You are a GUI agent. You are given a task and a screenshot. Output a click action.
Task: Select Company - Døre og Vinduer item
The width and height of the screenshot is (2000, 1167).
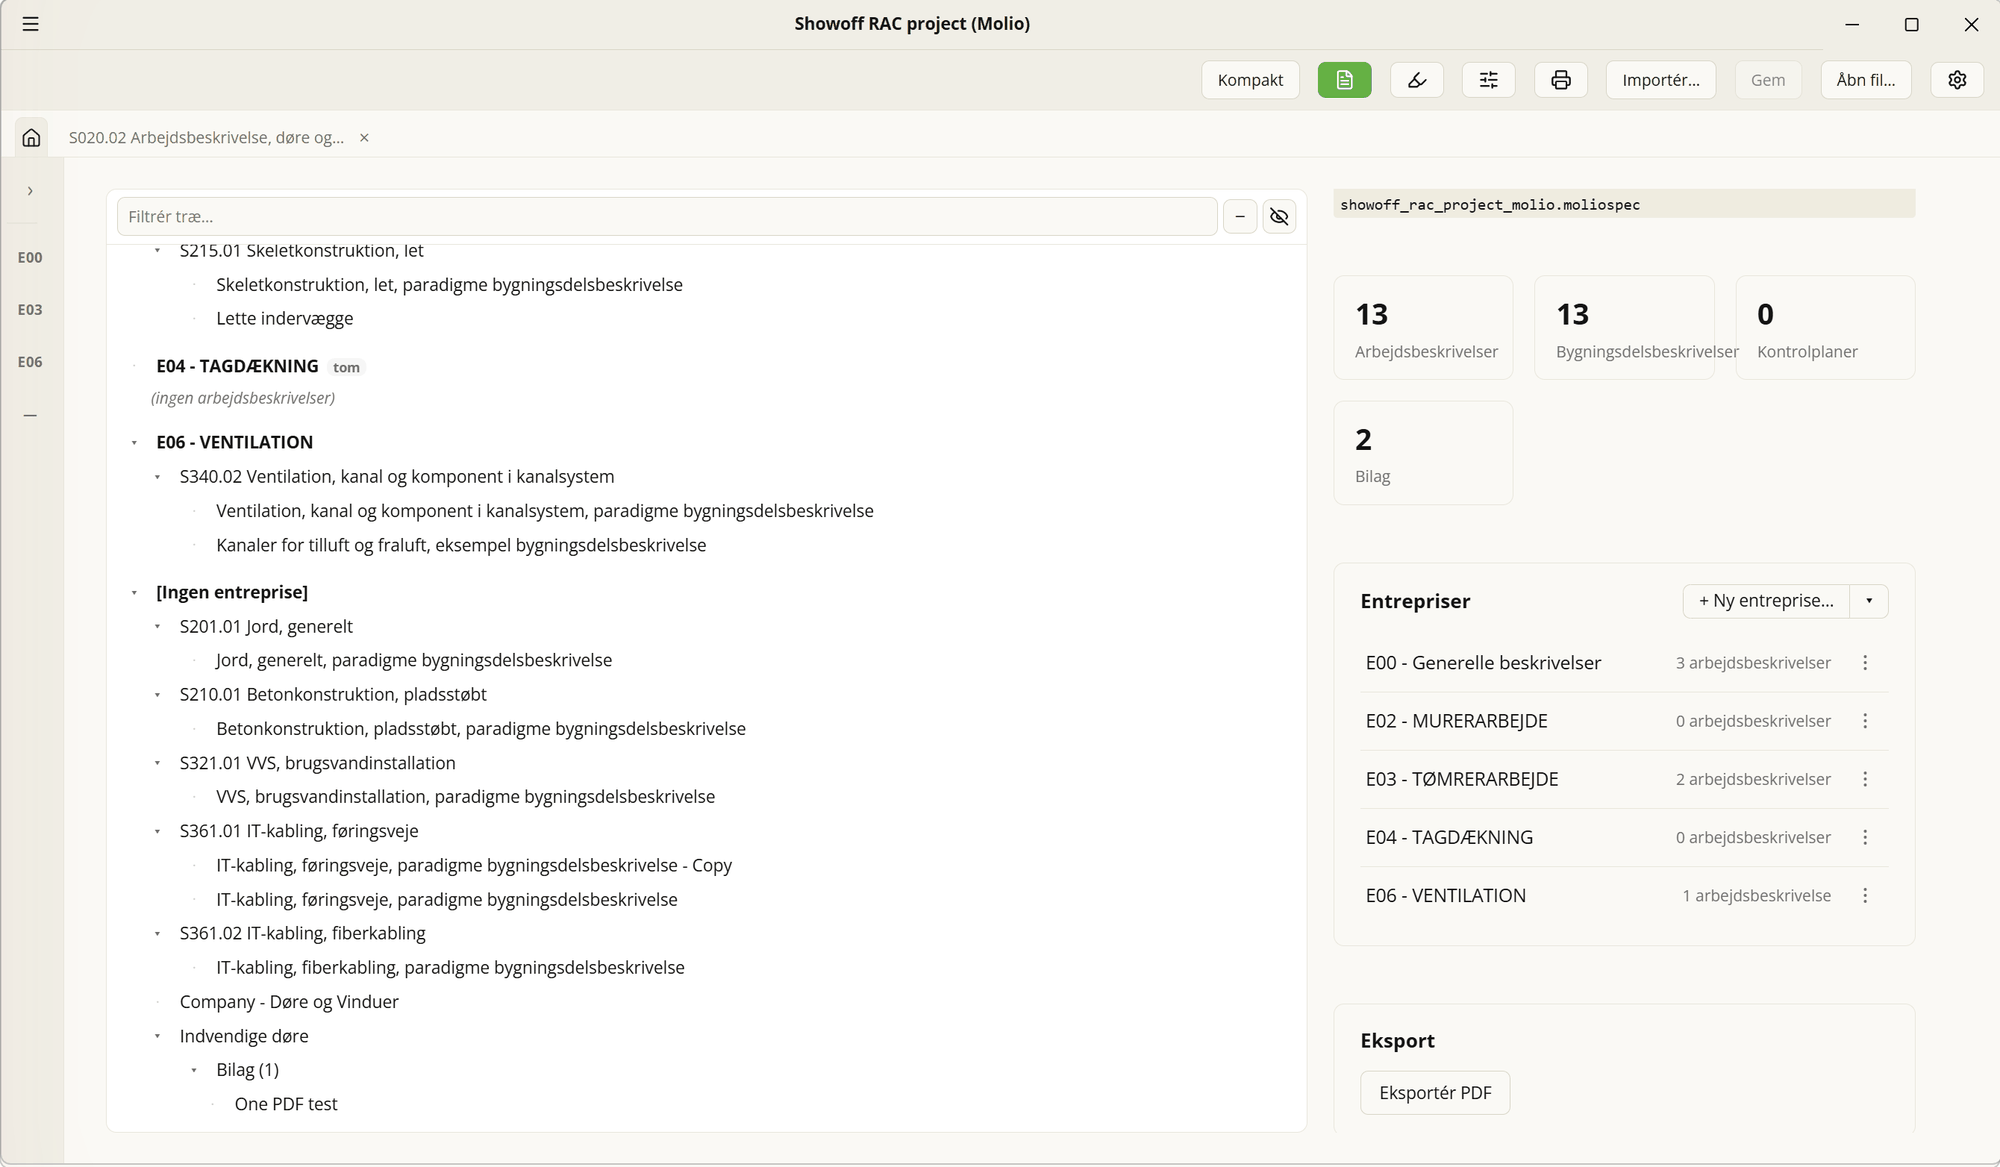pos(289,1002)
